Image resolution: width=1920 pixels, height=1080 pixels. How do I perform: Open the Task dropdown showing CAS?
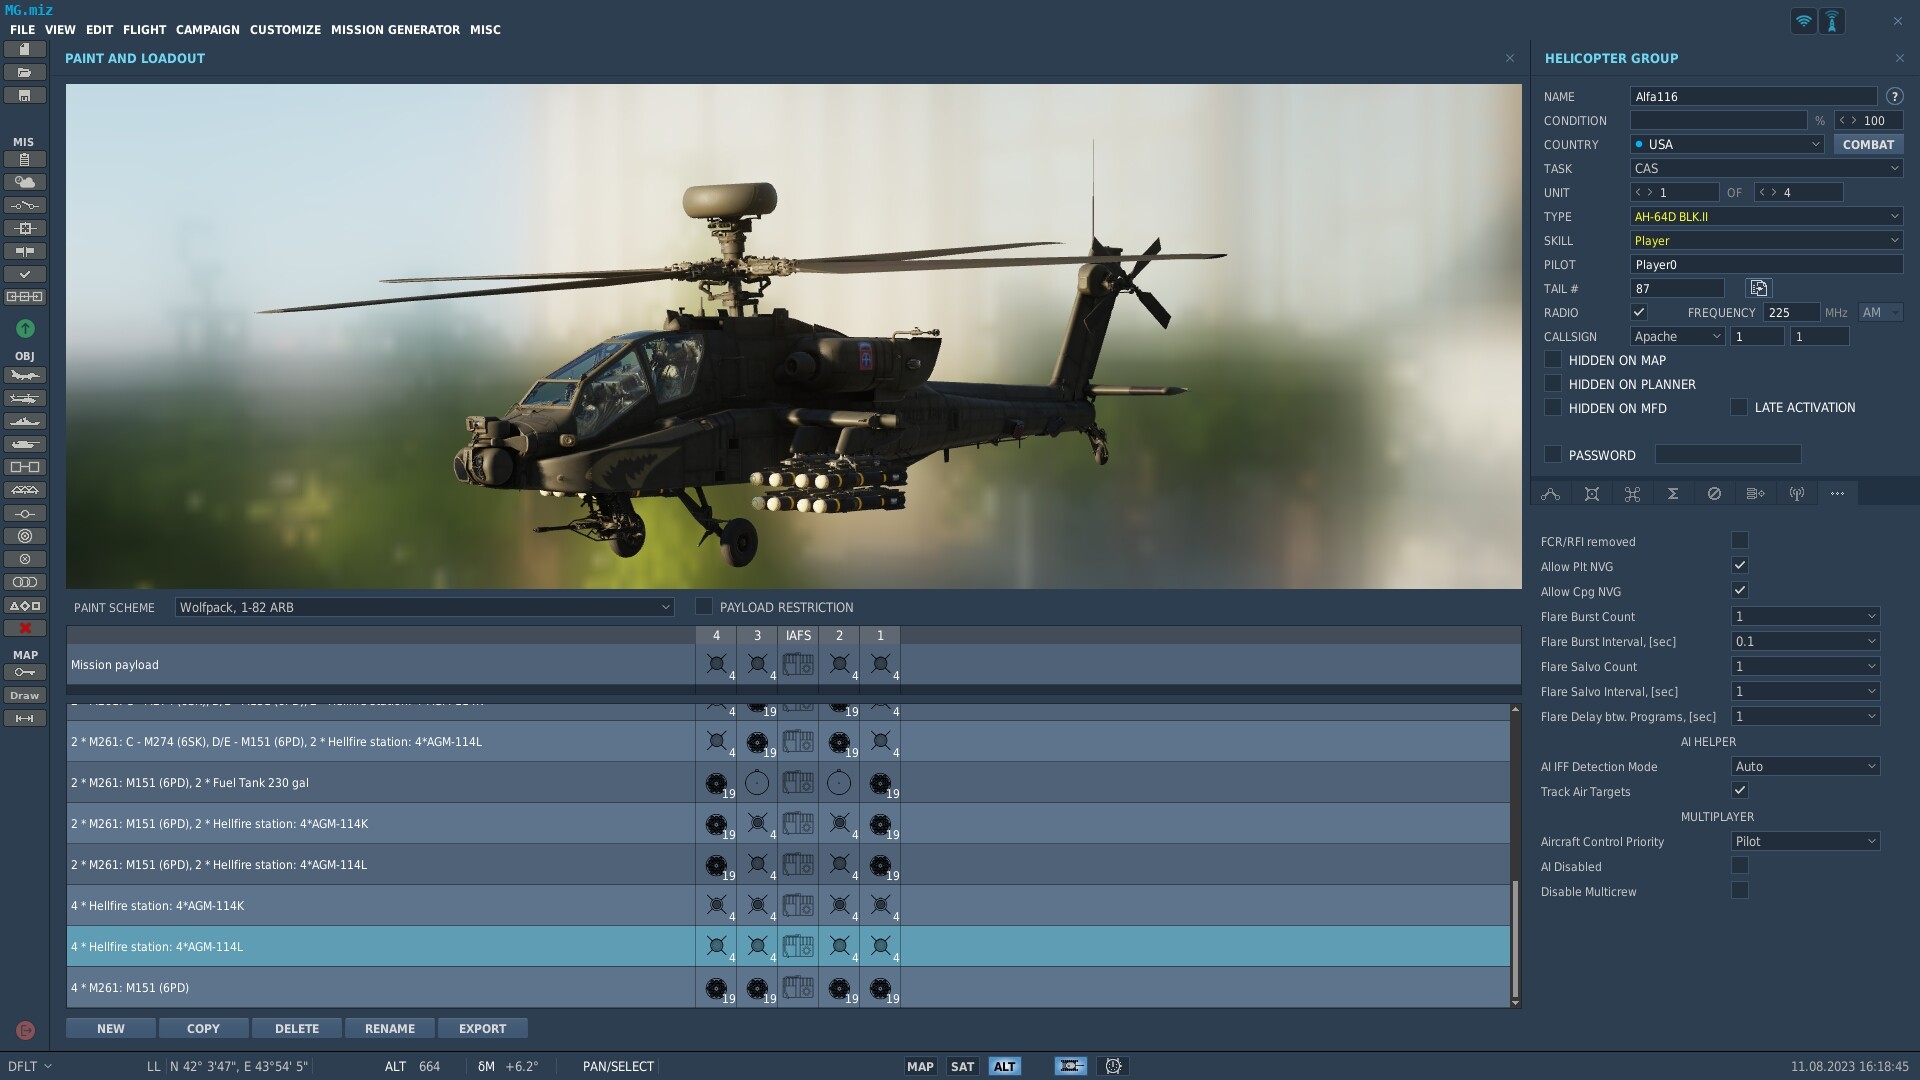click(1767, 168)
